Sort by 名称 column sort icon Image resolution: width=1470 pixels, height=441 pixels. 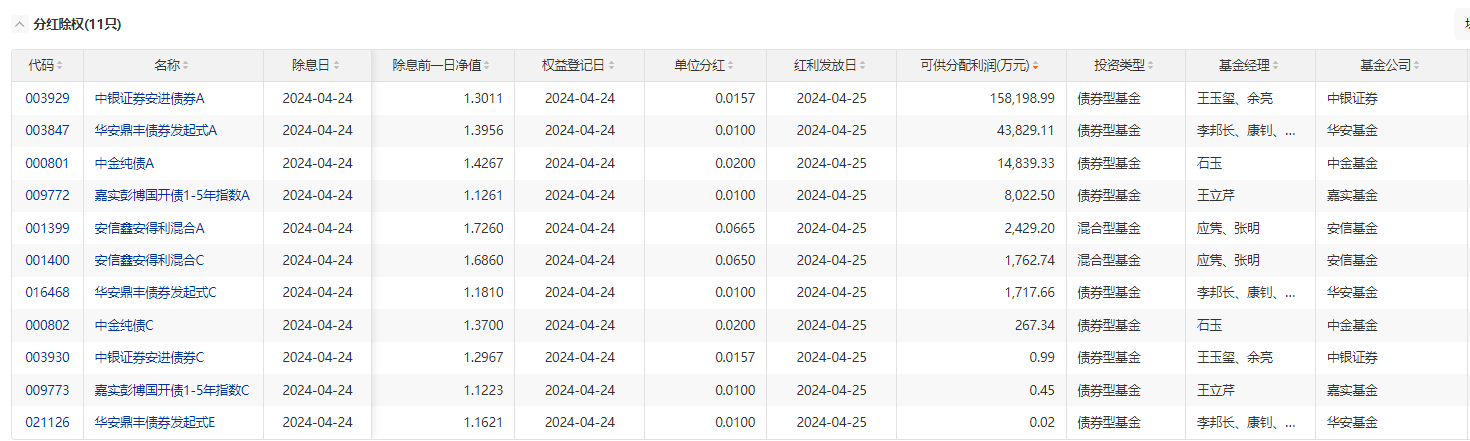(186, 66)
